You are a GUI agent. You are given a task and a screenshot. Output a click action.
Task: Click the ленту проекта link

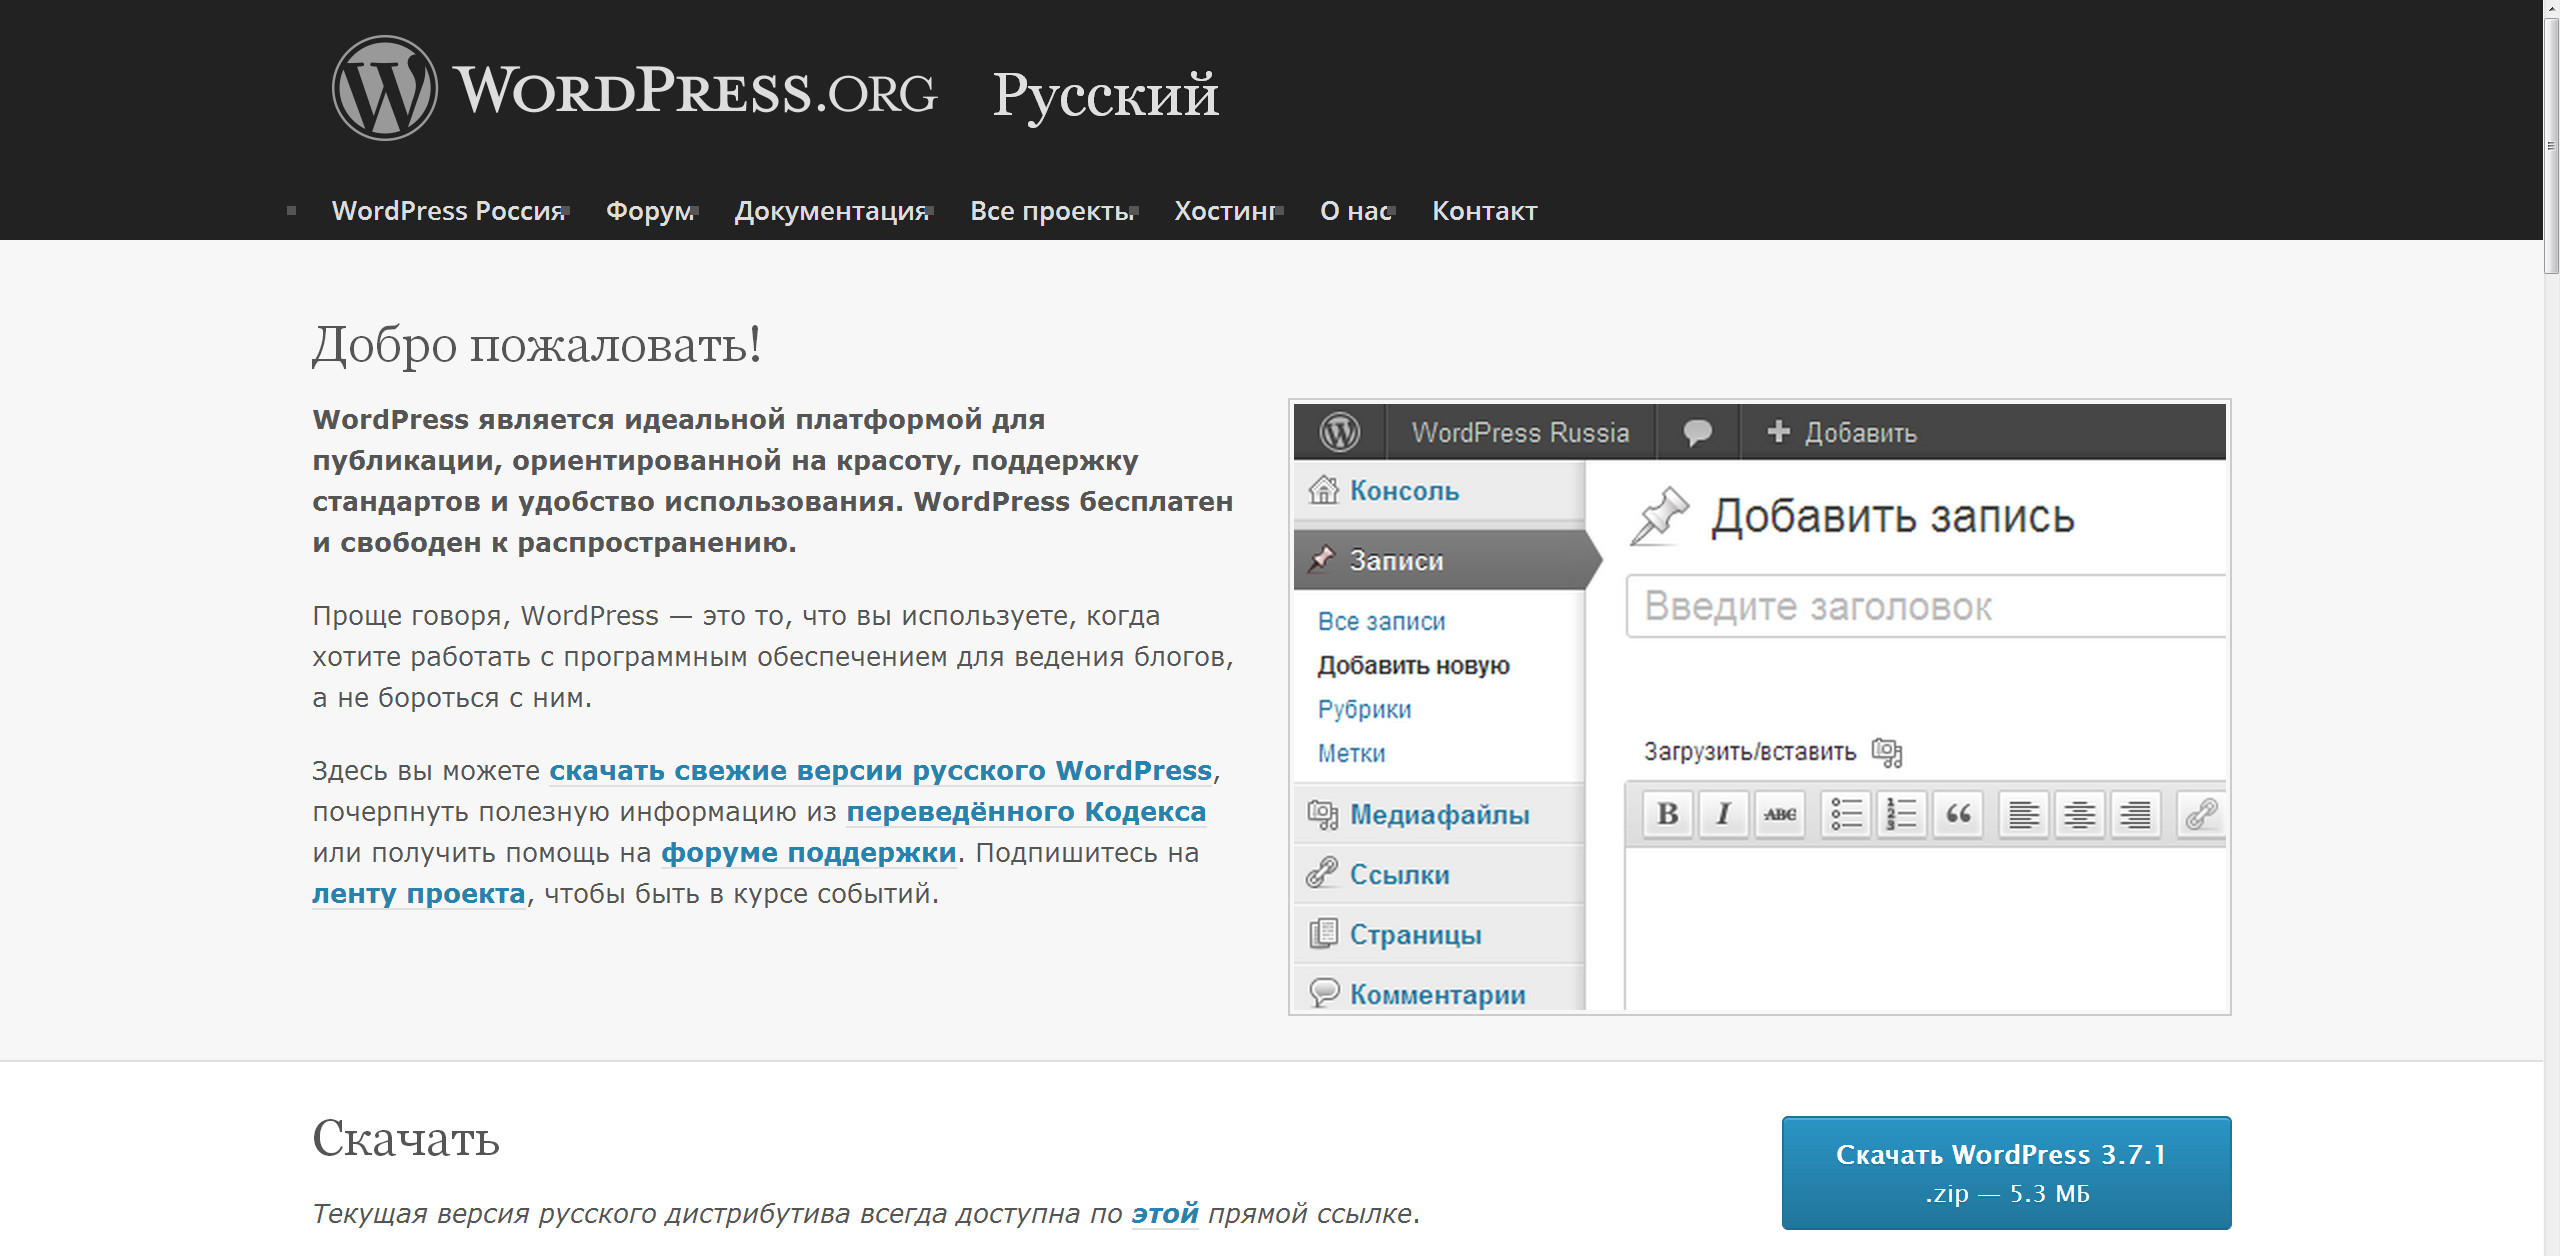pos(418,894)
